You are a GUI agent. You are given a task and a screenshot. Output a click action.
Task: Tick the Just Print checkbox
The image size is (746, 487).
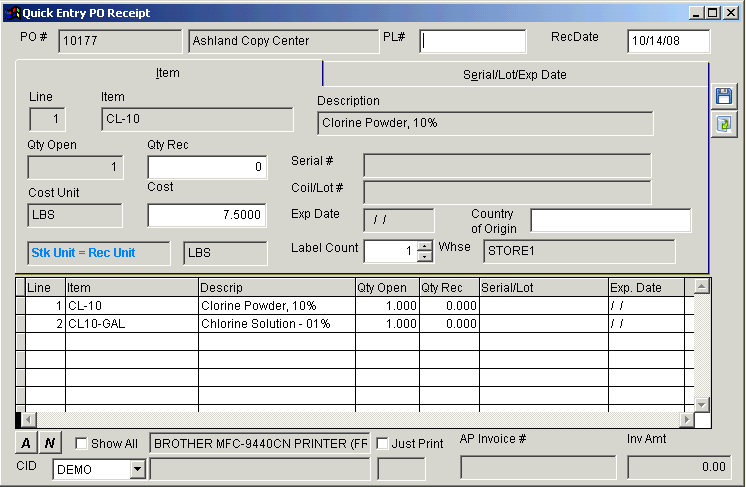point(382,443)
